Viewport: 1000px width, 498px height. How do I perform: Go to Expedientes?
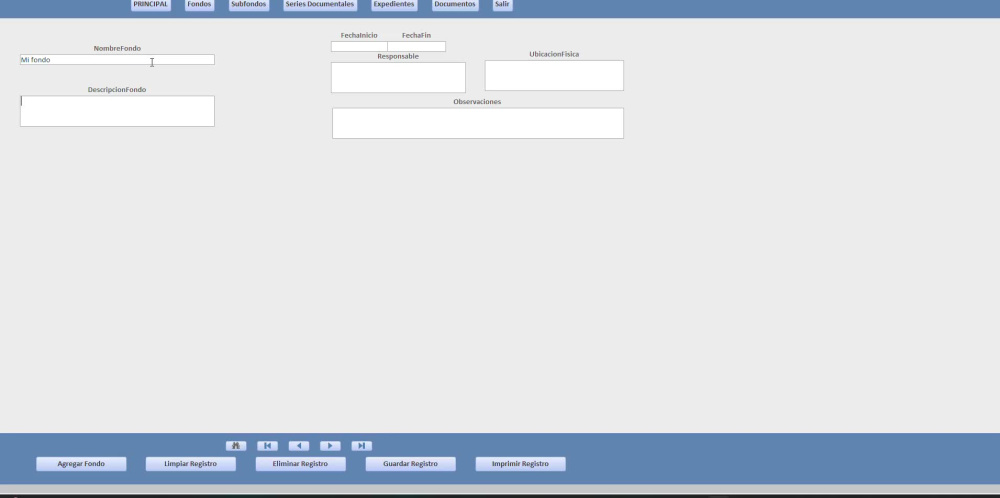394,4
